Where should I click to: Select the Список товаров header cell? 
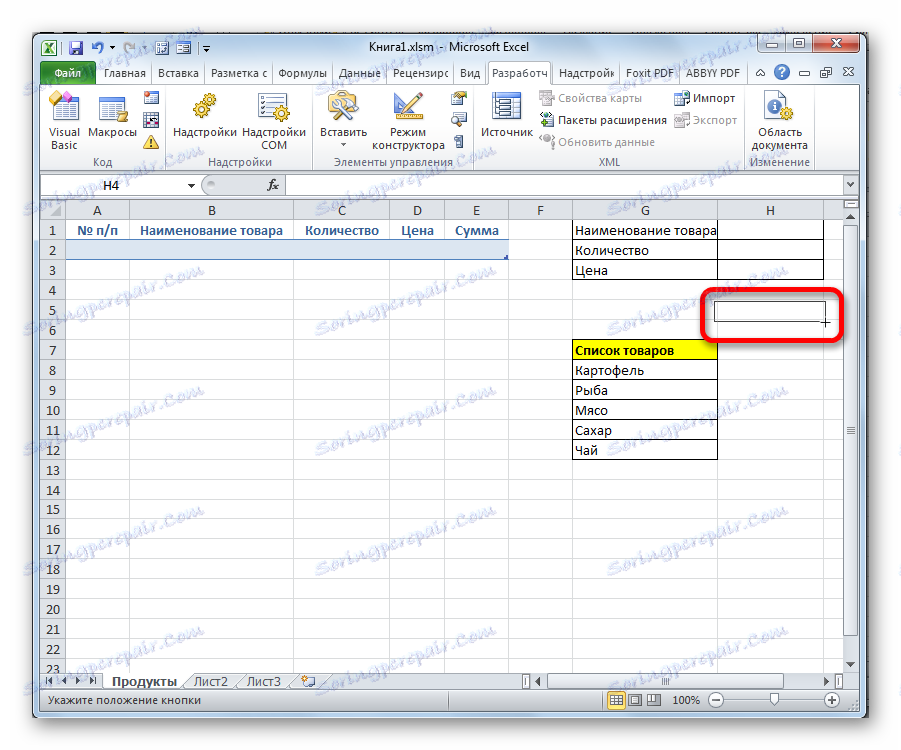tap(645, 350)
